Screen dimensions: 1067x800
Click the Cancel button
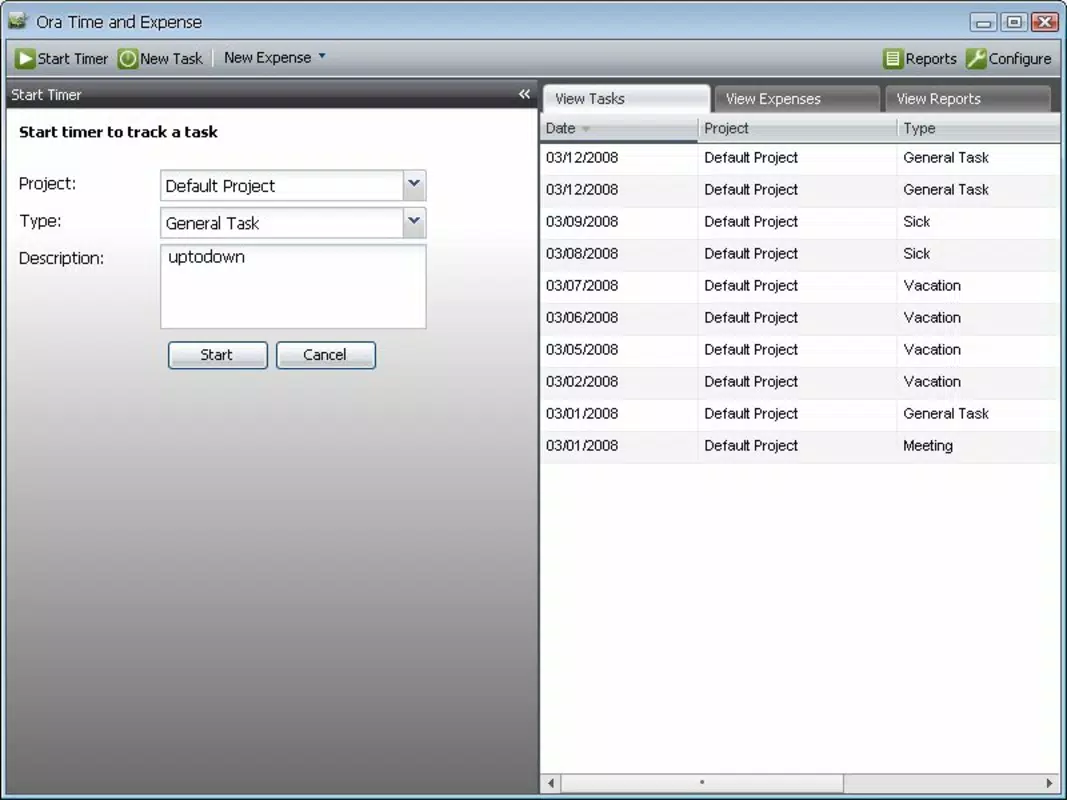[325, 355]
